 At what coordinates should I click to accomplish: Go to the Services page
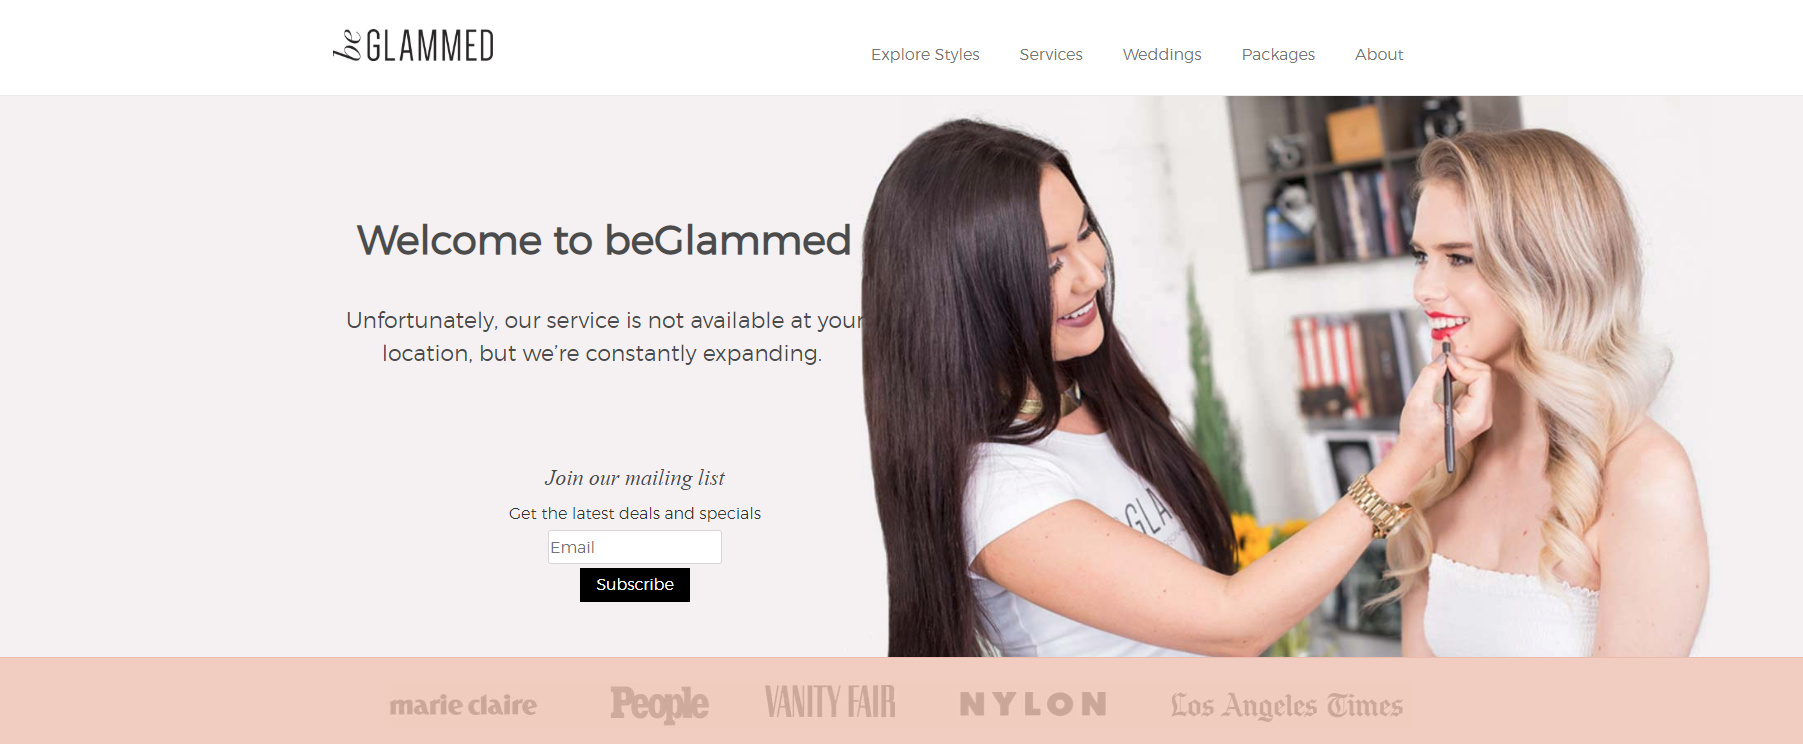[1051, 54]
